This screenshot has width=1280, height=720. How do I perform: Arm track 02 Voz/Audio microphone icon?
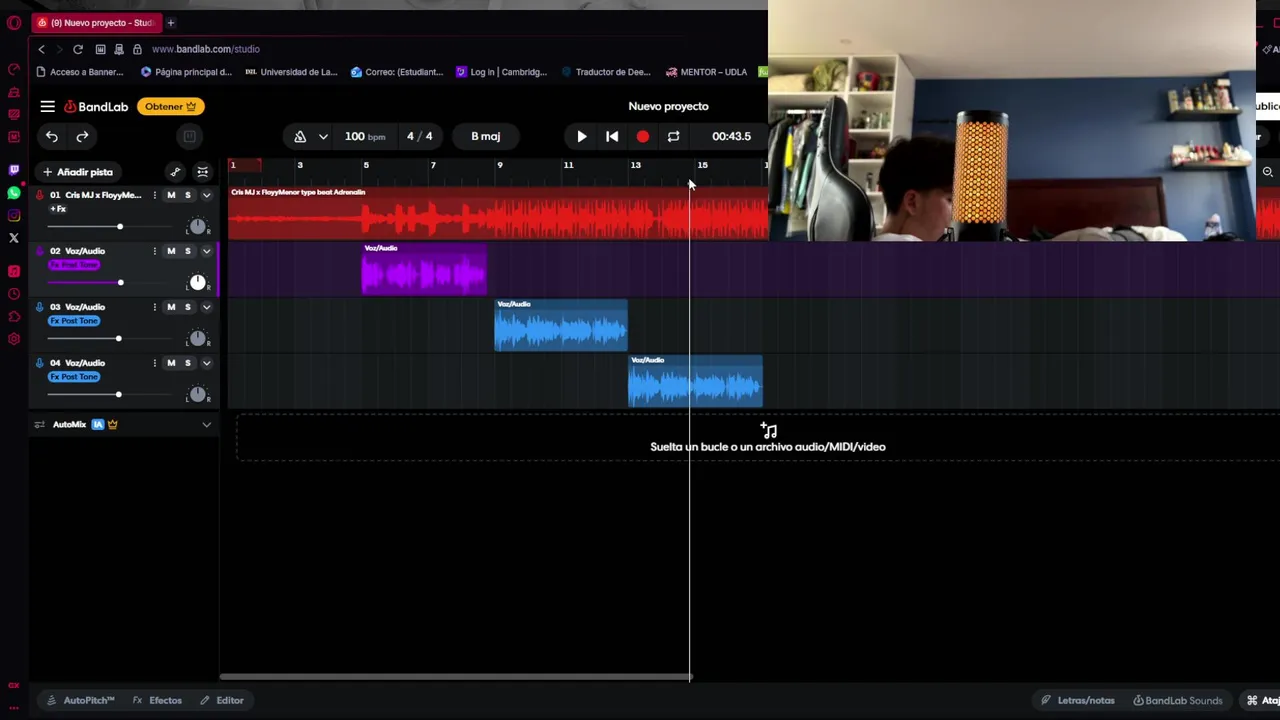[39, 251]
